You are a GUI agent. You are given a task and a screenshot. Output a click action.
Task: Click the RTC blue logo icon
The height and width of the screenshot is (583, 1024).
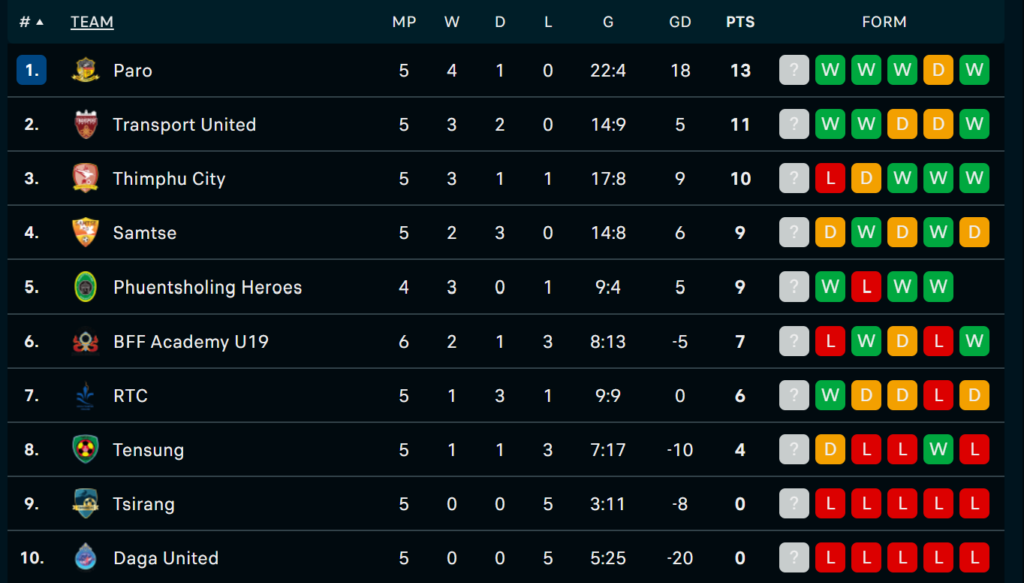[x=86, y=396]
